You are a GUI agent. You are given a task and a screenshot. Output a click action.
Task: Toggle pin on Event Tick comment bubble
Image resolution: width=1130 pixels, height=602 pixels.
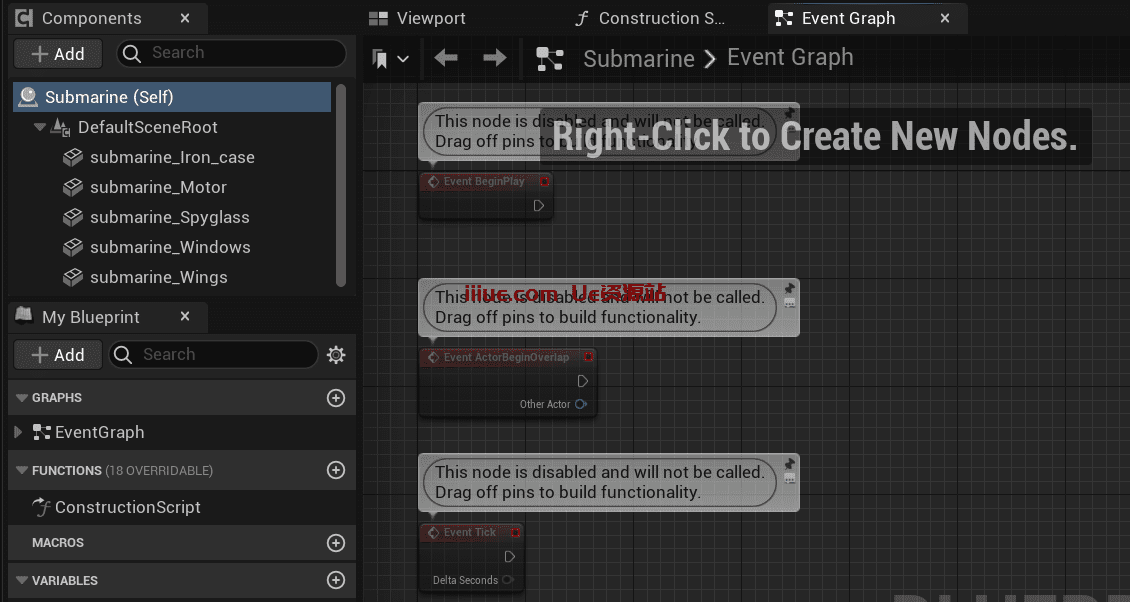[789, 464]
